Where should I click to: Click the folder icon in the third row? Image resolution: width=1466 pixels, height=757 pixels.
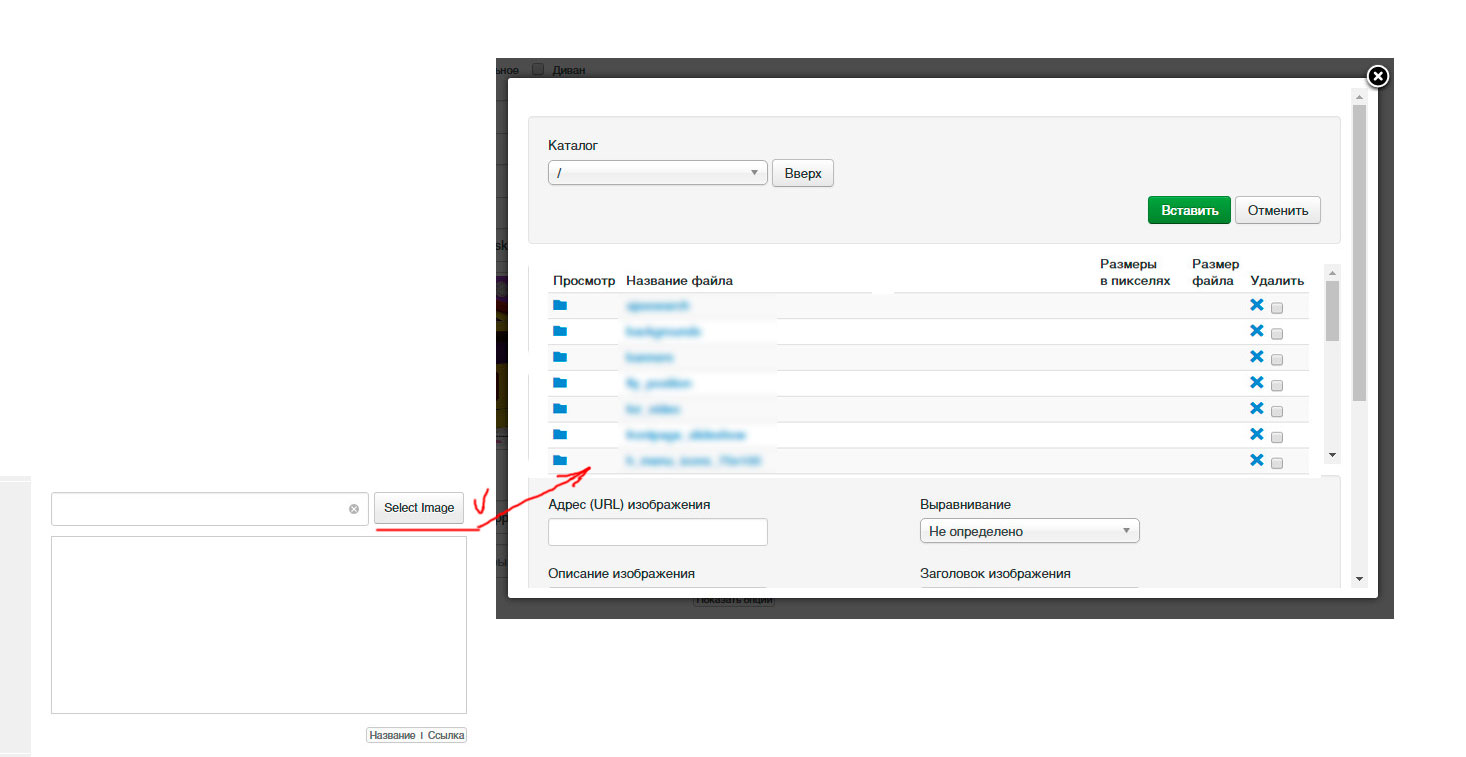click(560, 357)
